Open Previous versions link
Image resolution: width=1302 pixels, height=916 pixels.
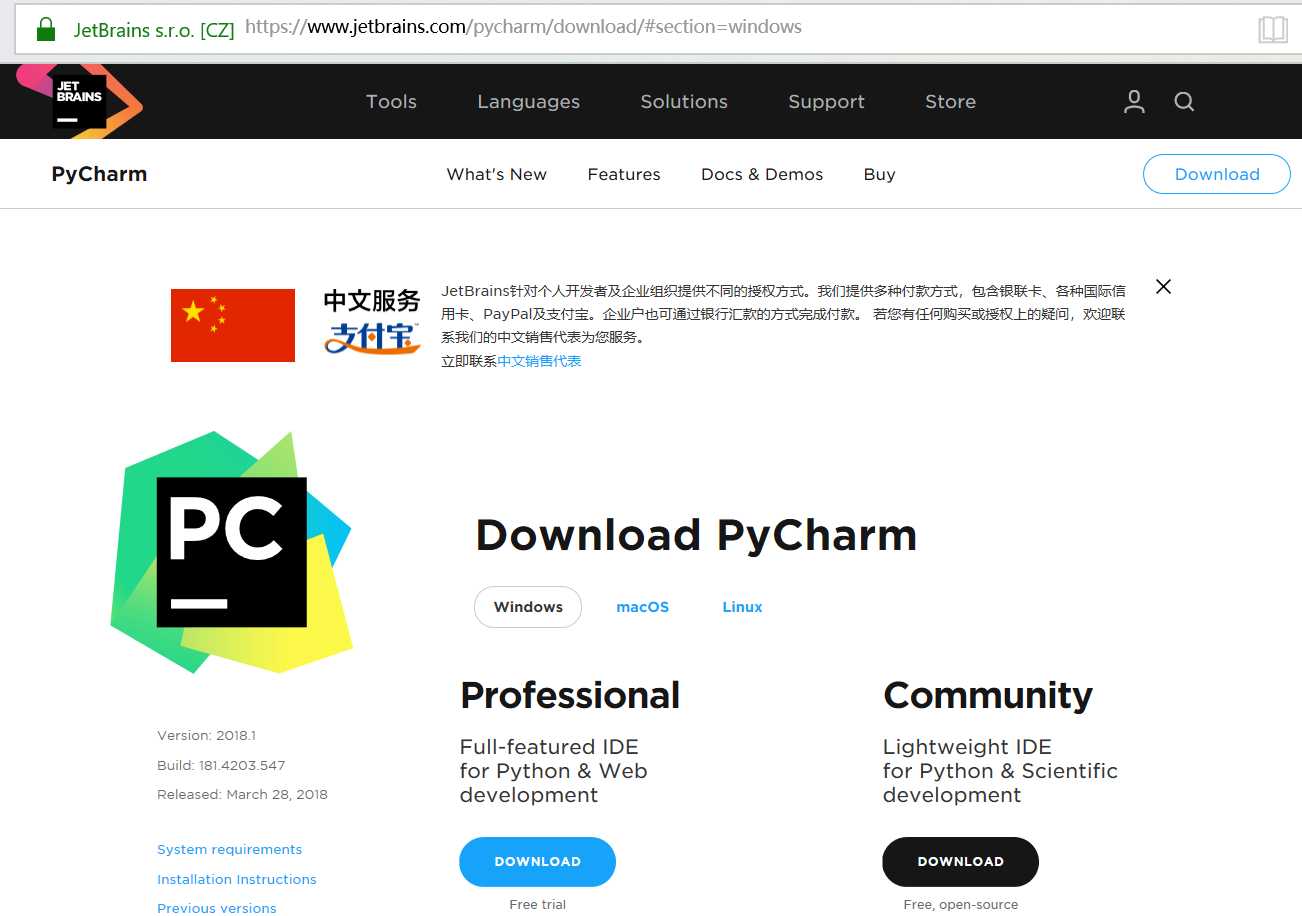(x=216, y=908)
